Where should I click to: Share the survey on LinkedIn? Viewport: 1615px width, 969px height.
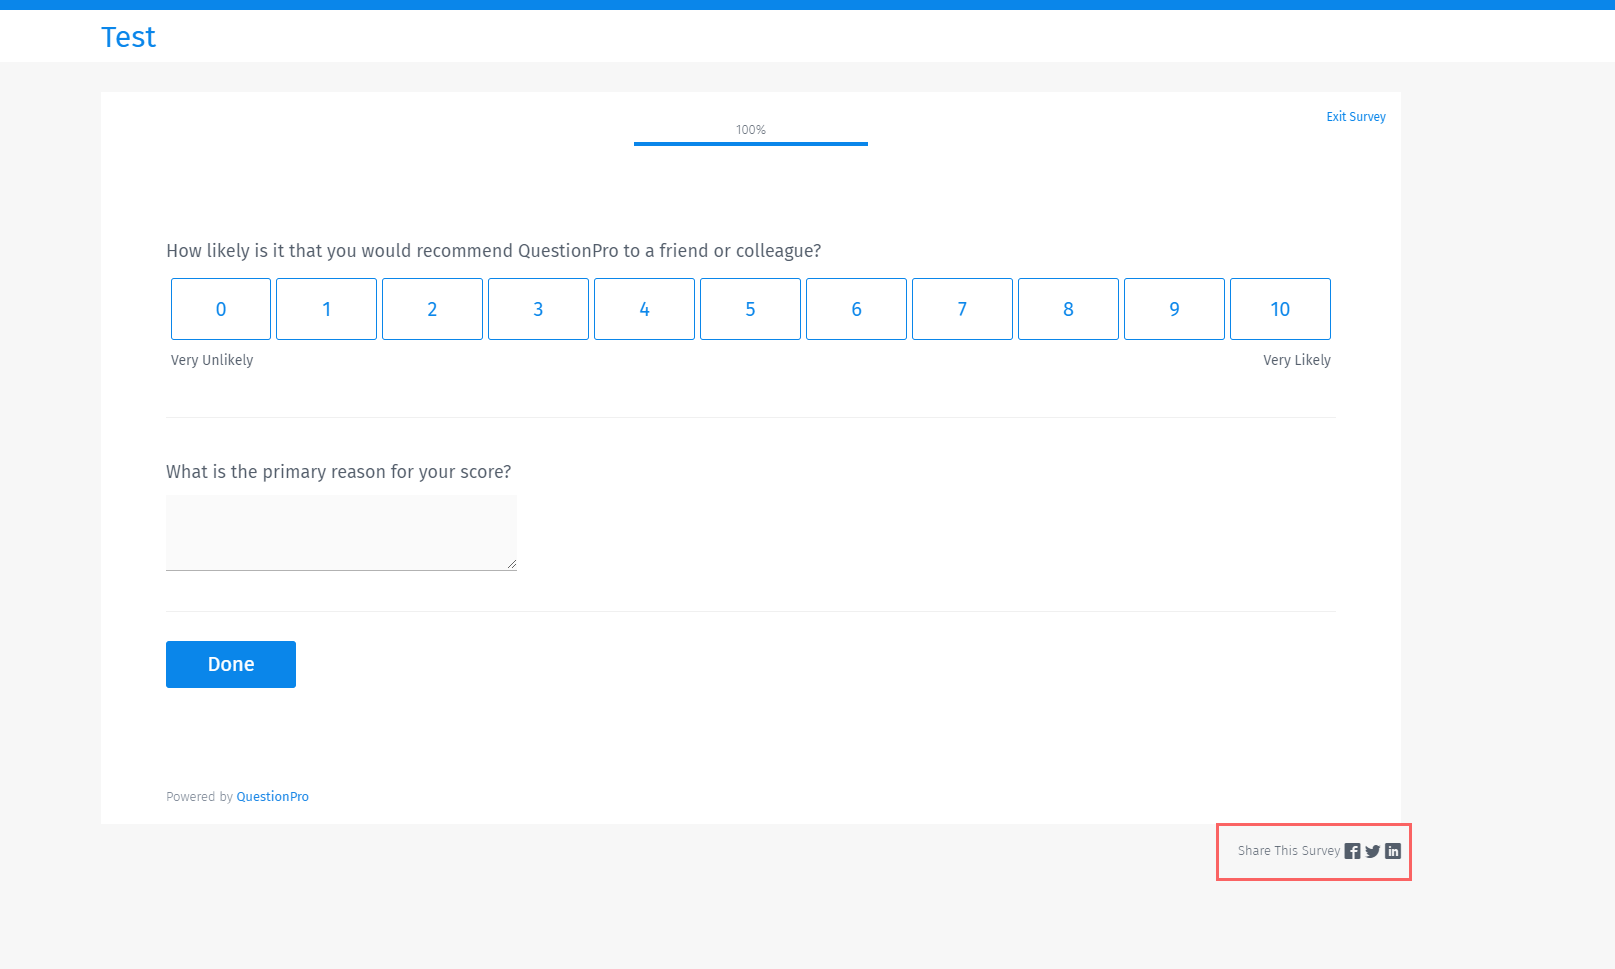[x=1392, y=851]
